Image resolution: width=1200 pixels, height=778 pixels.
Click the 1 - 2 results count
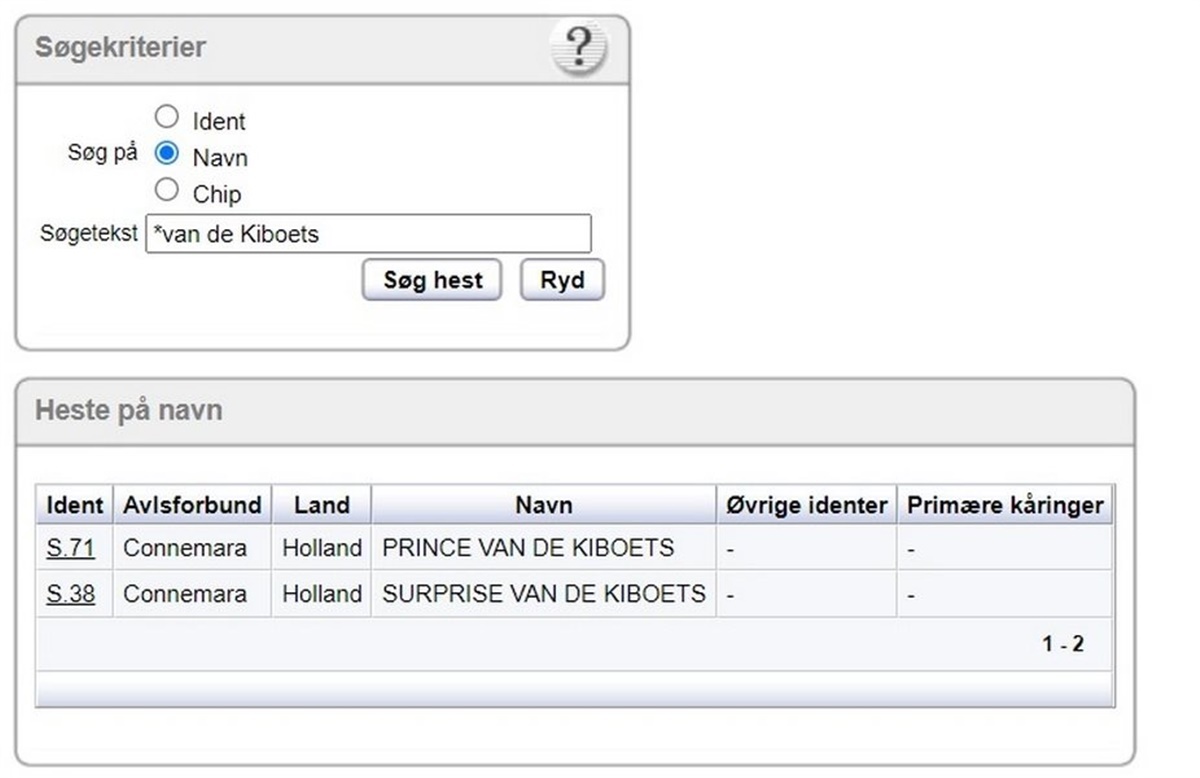click(1062, 644)
